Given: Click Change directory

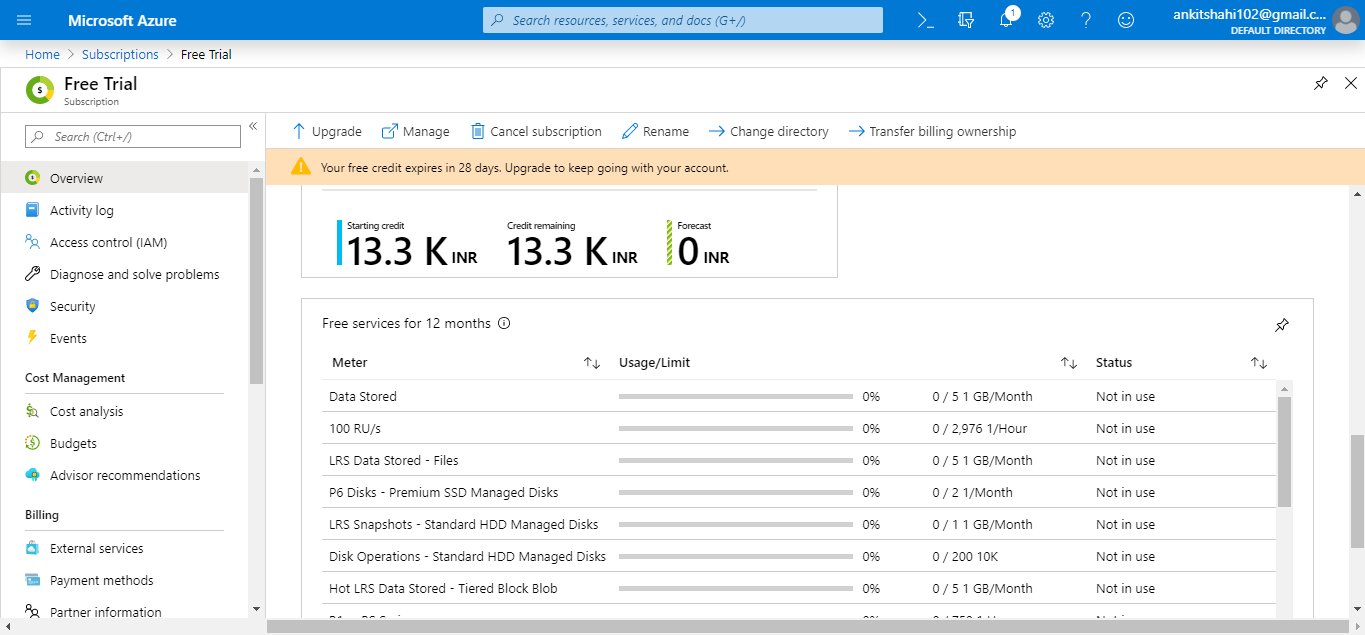Looking at the screenshot, I should click(768, 131).
